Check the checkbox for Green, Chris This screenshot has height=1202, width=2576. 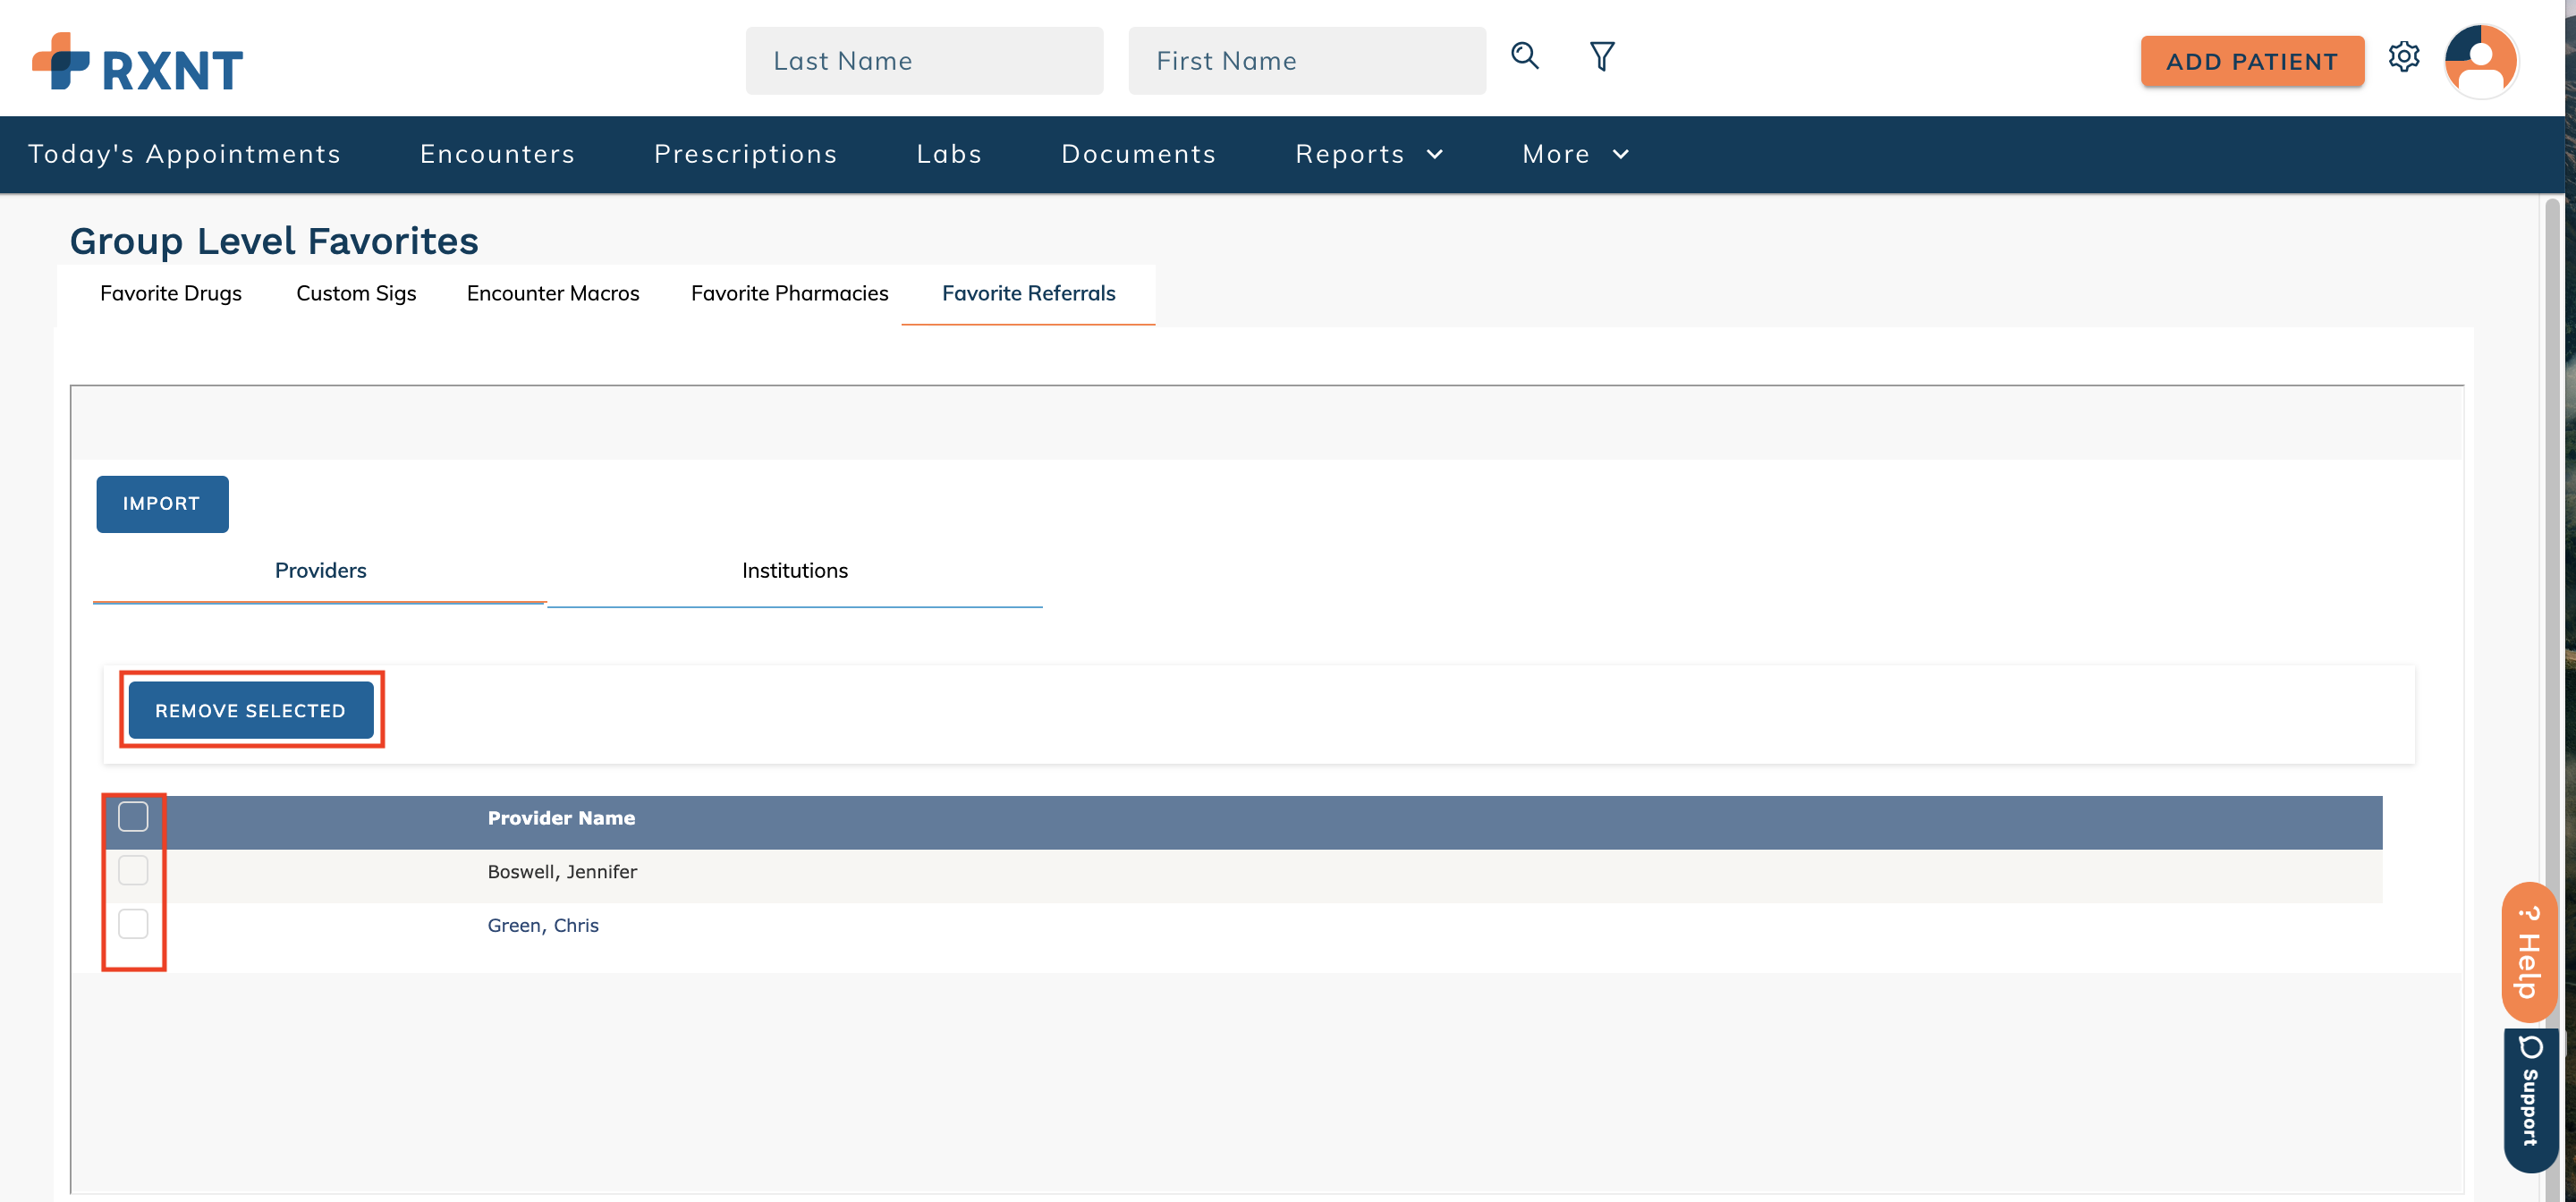coord(133,923)
